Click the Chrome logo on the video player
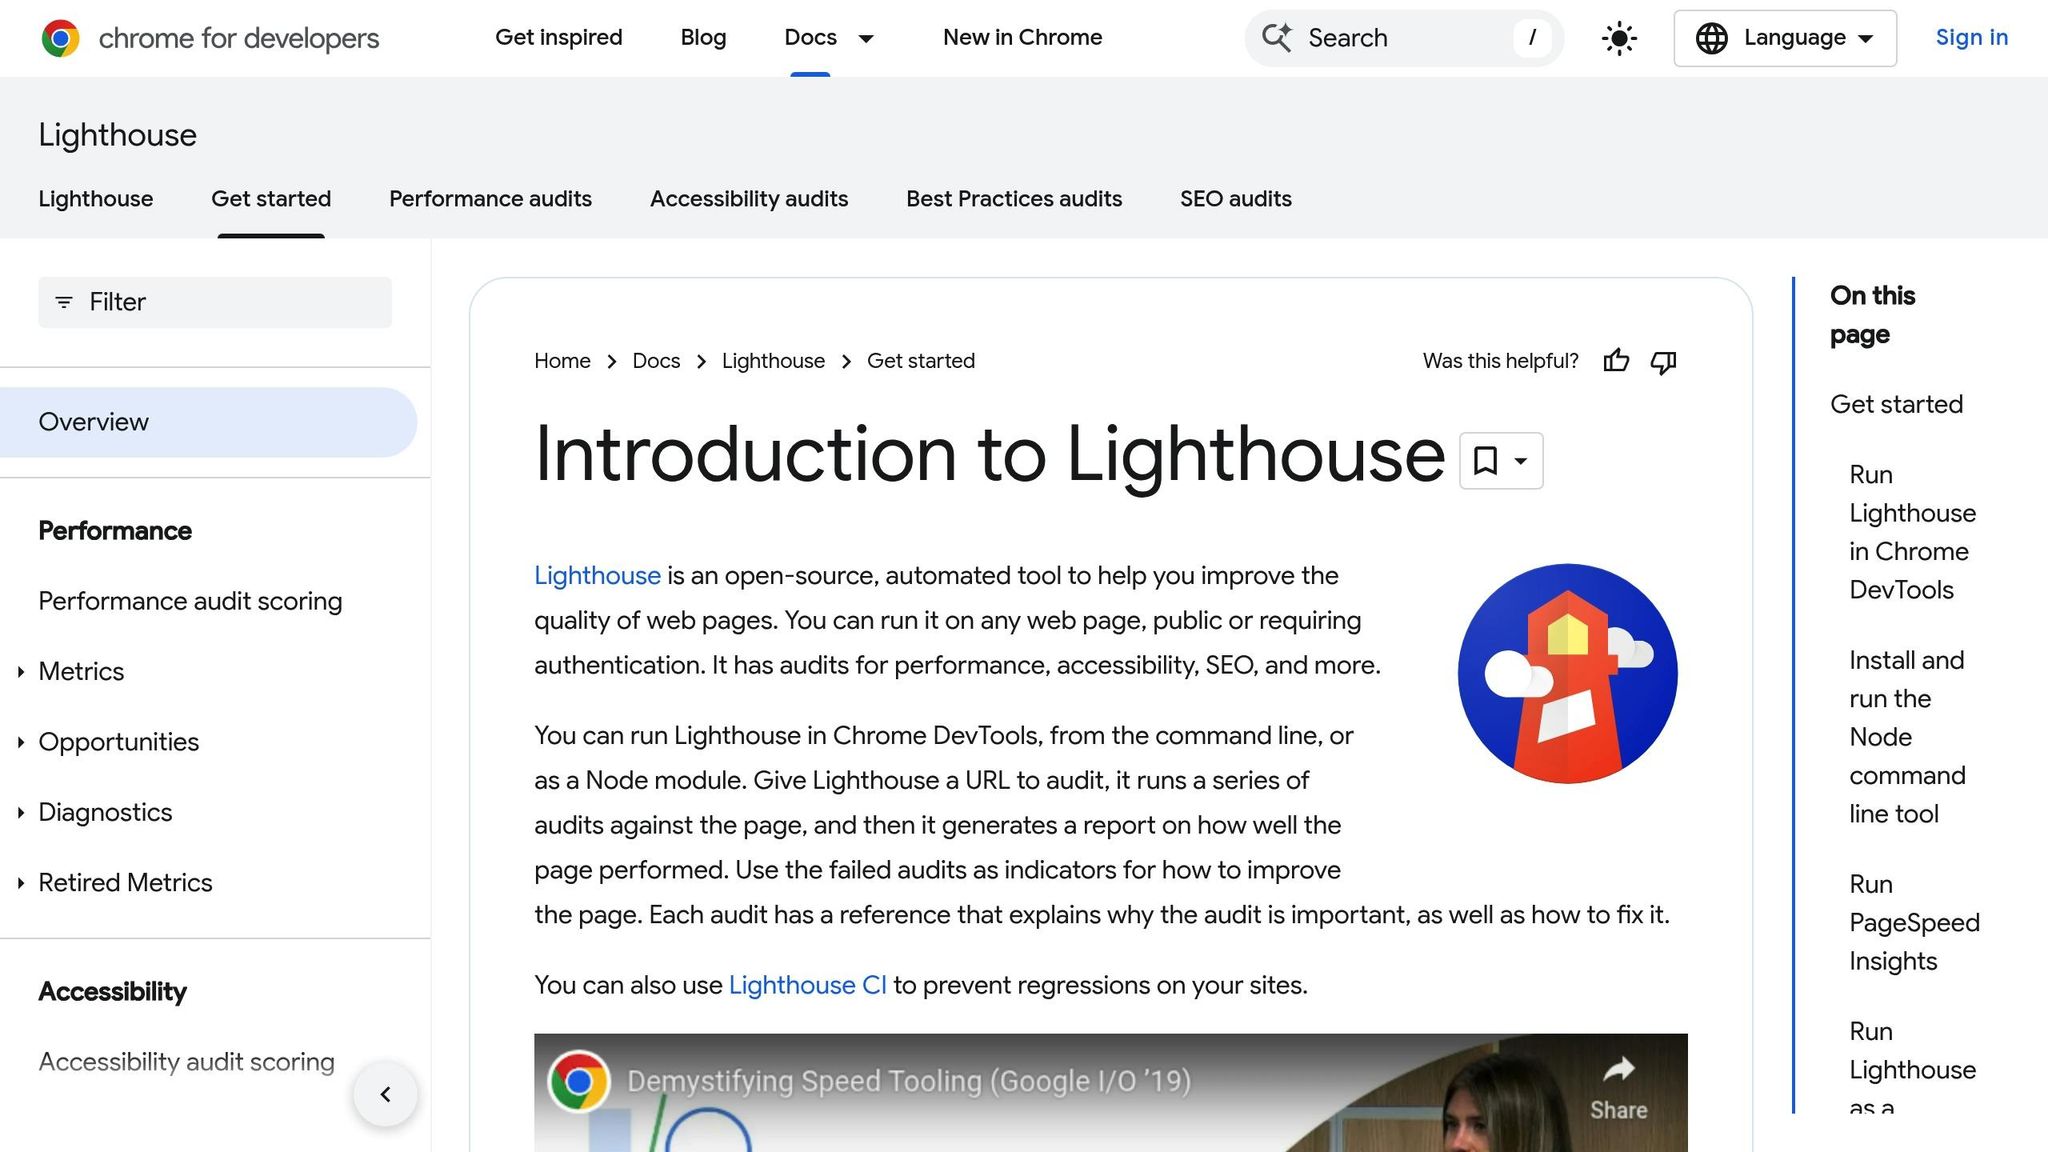 click(x=578, y=1081)
